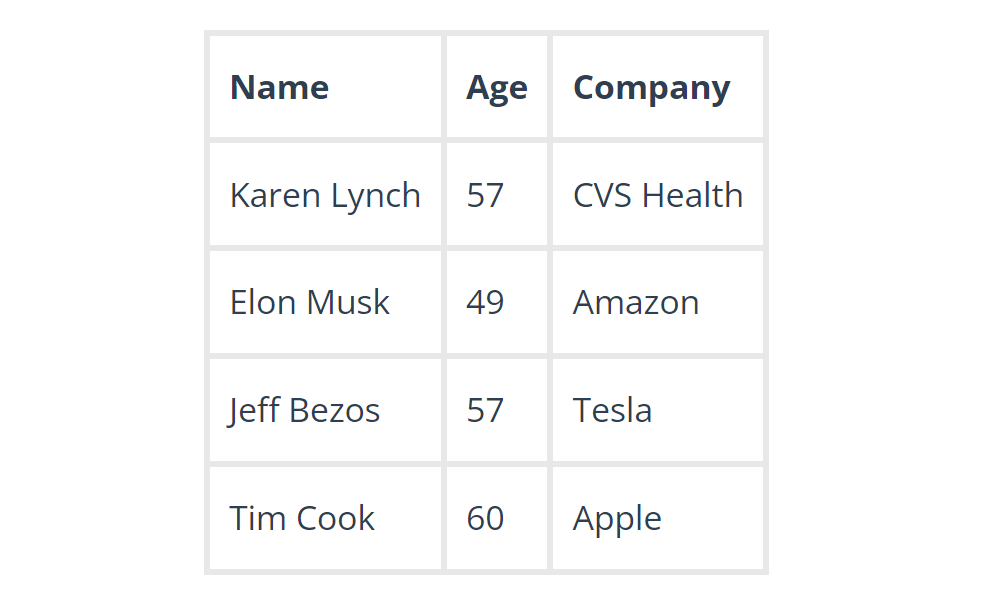The width and height of the screenshot is (1001, 600).
Task: Click the Age column header
Action: pos(496,88)
